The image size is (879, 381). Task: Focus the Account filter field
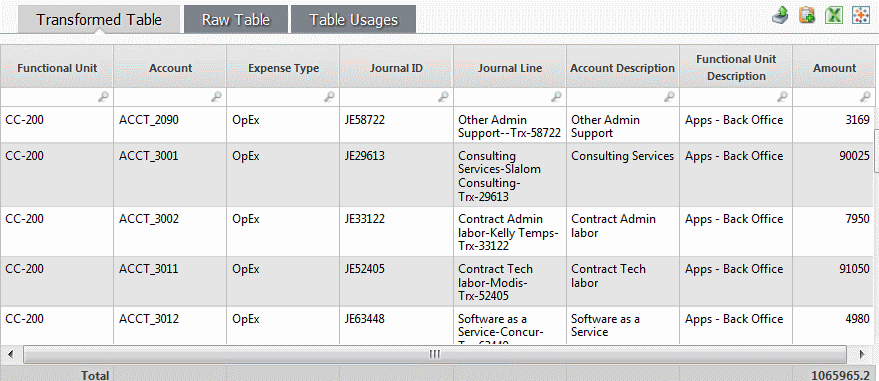170,97
